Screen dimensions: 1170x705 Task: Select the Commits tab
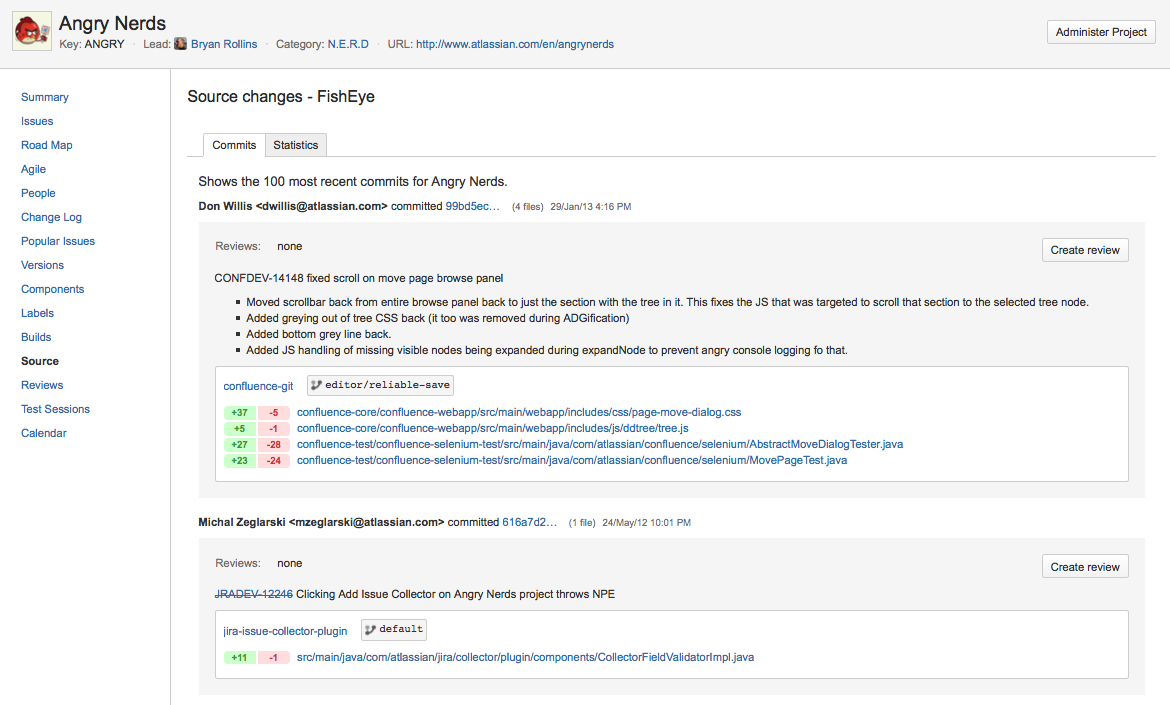click(x=234, y=145)
